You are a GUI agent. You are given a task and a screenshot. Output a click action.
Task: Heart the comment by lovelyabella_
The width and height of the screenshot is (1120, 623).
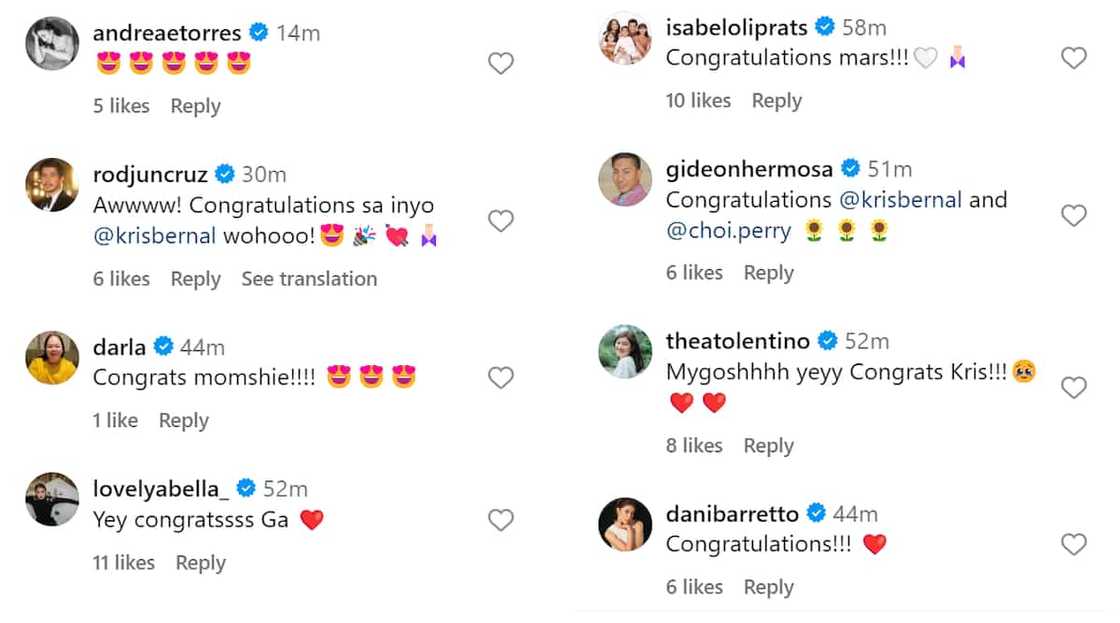pos(500,520)
